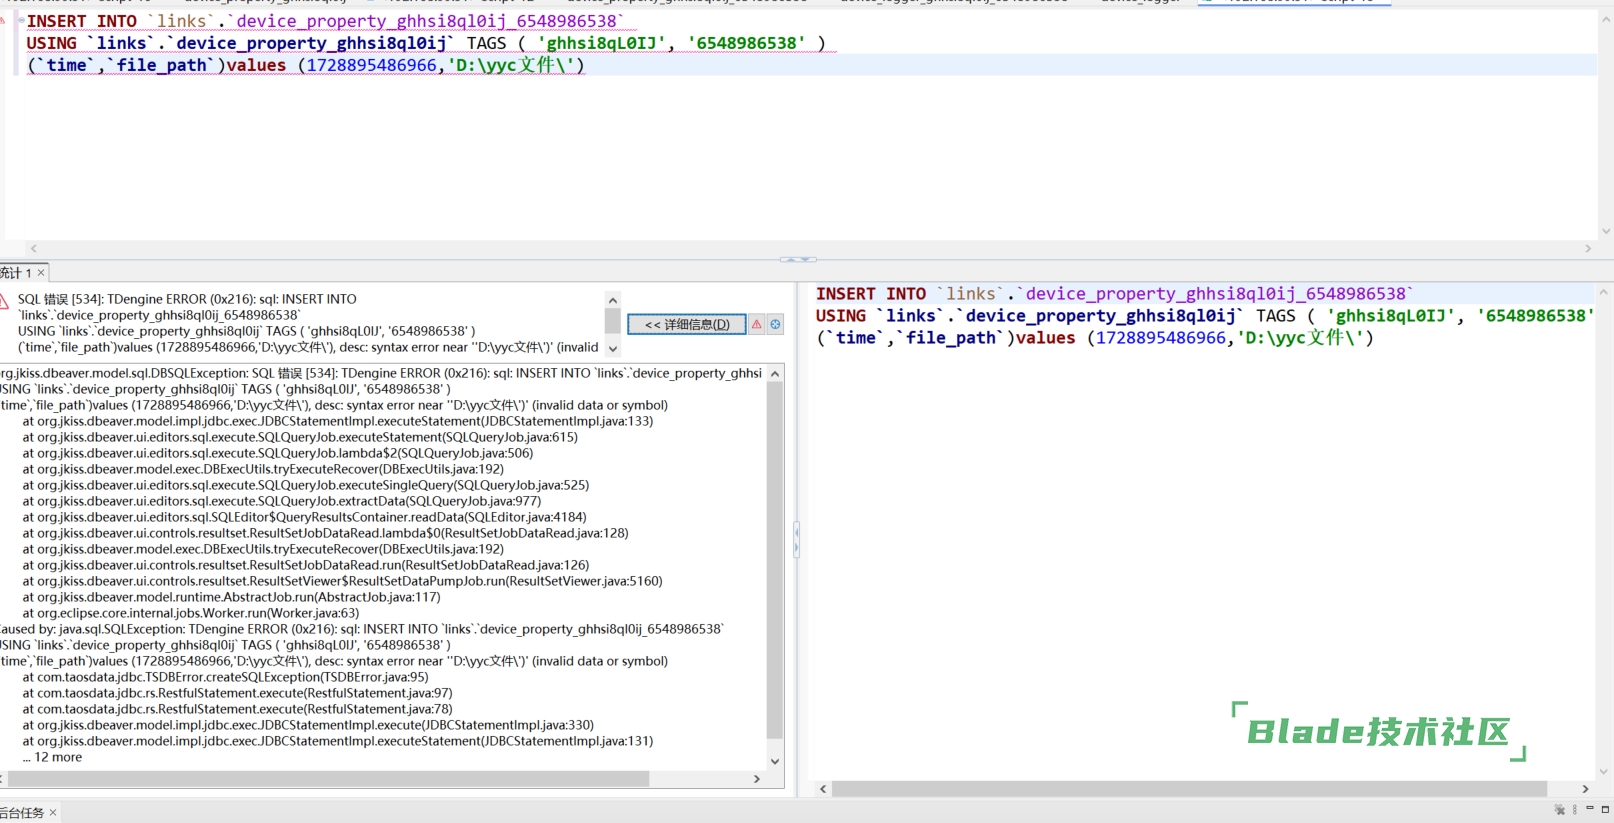Click SQL editor horizontal scroll right arrow
The height and width of the screenshot is (823, 1614).
1588,248
